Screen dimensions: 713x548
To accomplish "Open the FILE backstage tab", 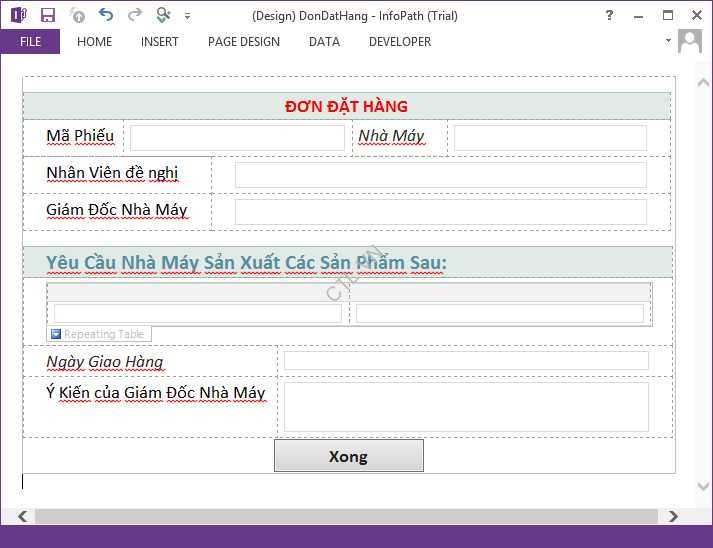I will pyautogui.click(x=30, y=42).
